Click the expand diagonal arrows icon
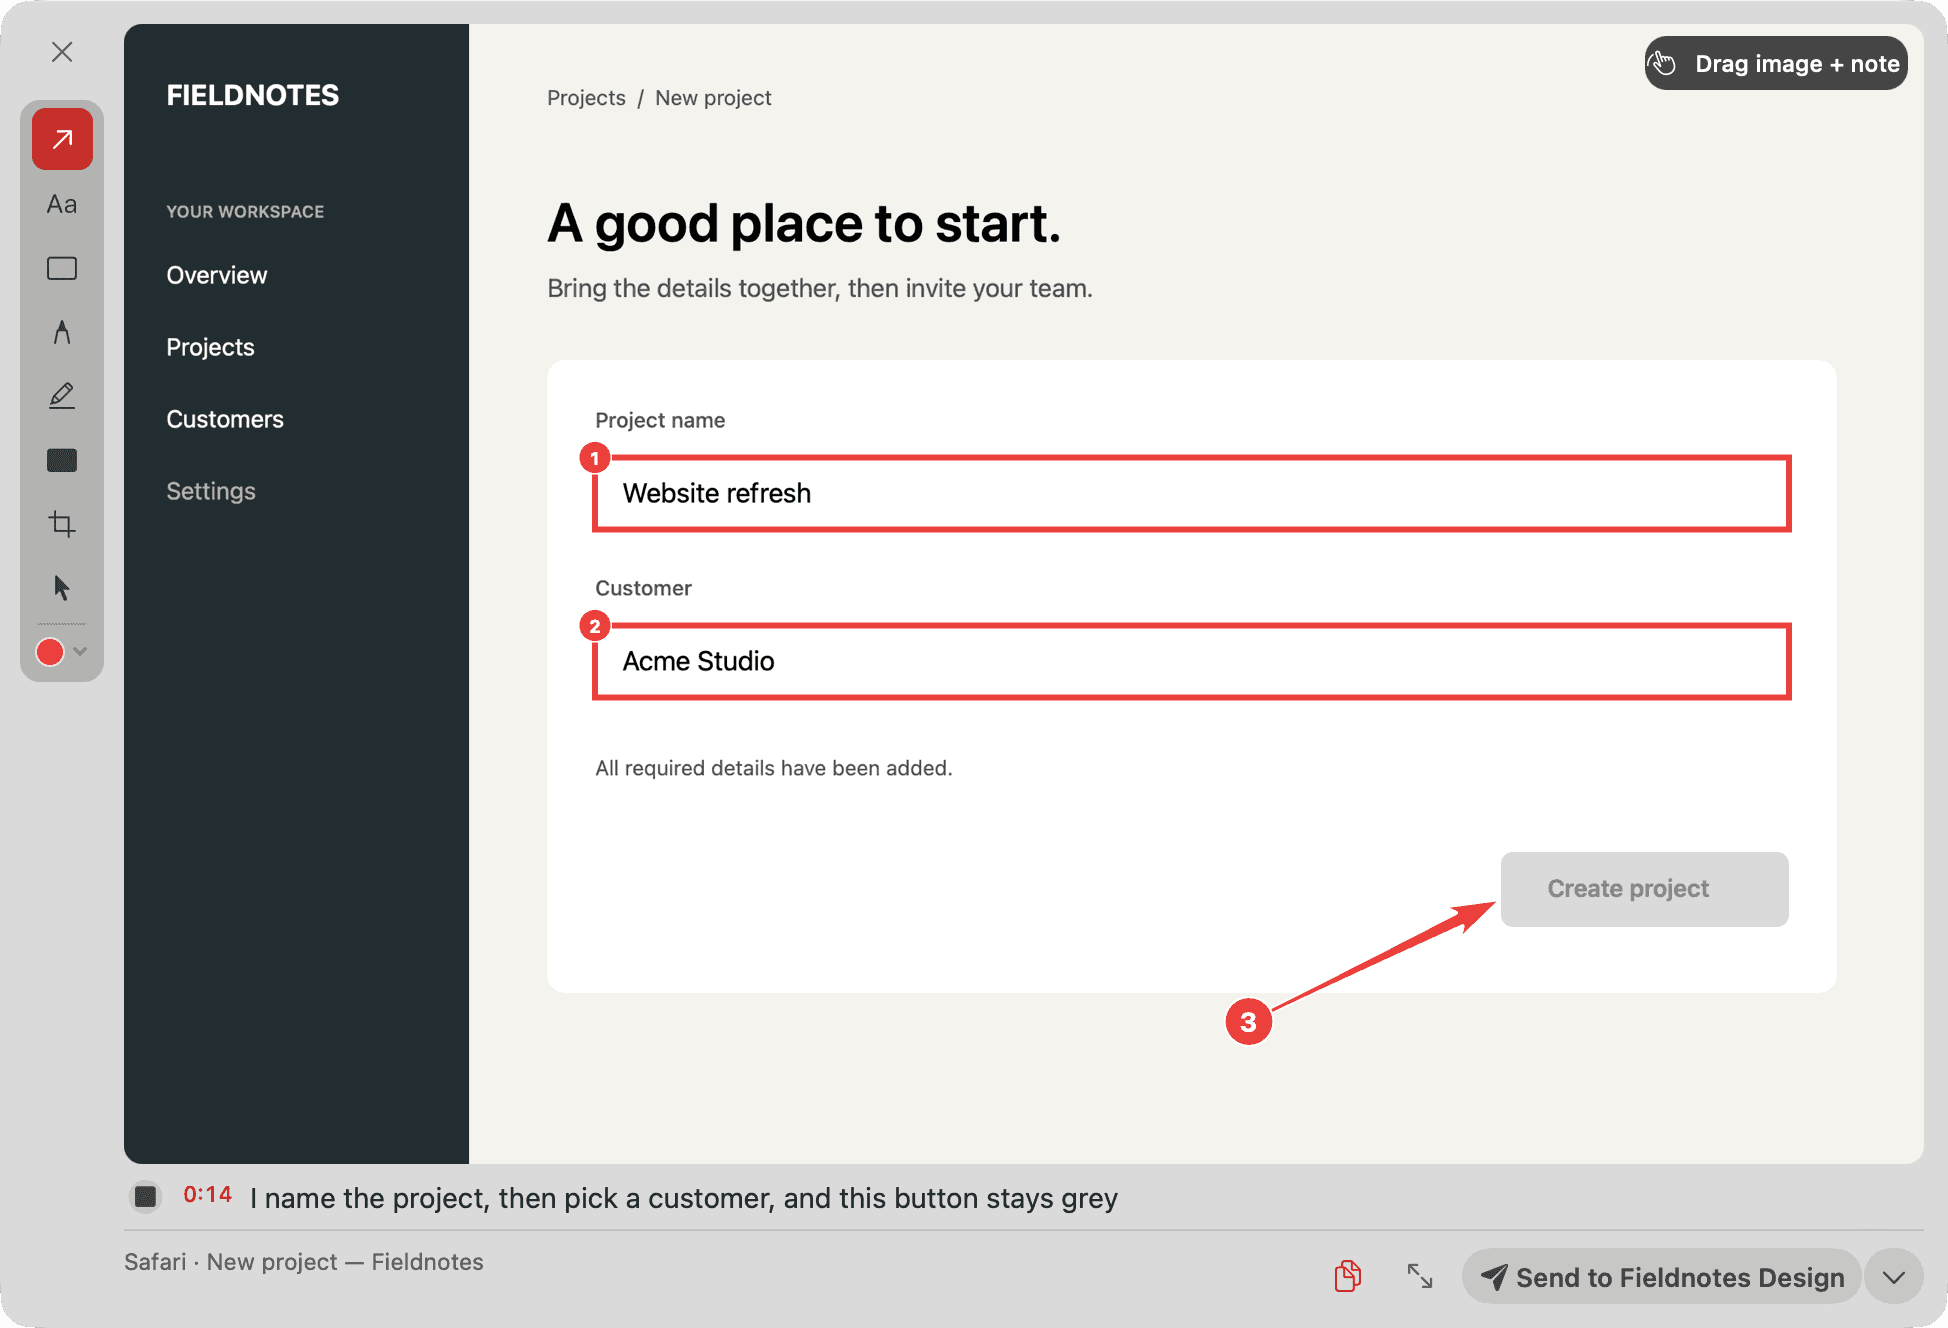 tap(1420, 1277)
